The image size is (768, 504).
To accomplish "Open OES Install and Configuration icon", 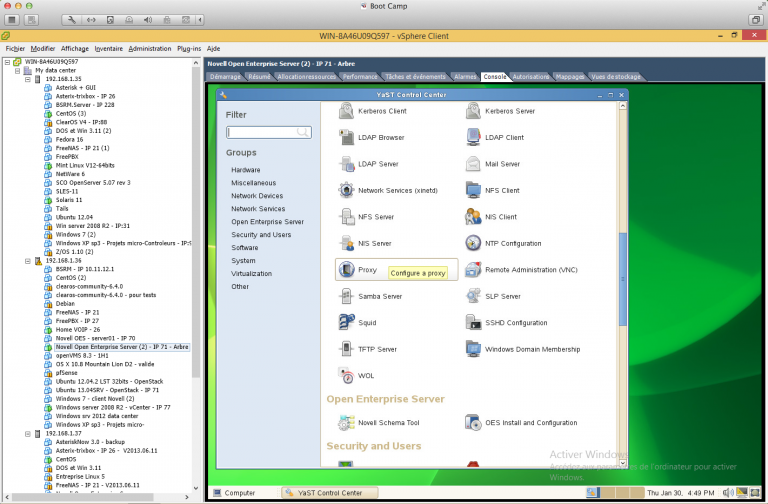I will (473, 423).
